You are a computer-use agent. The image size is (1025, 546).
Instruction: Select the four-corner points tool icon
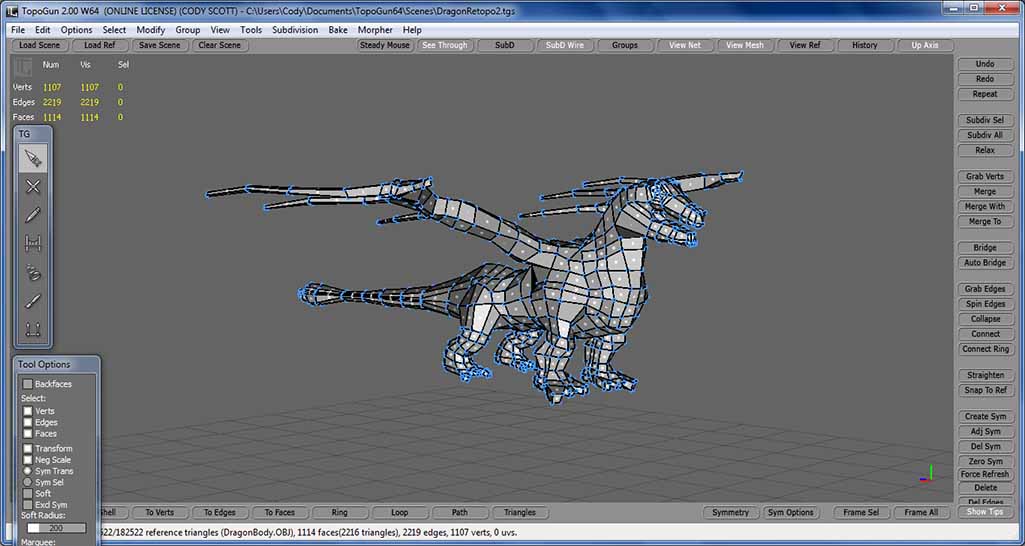coord(33,329)
